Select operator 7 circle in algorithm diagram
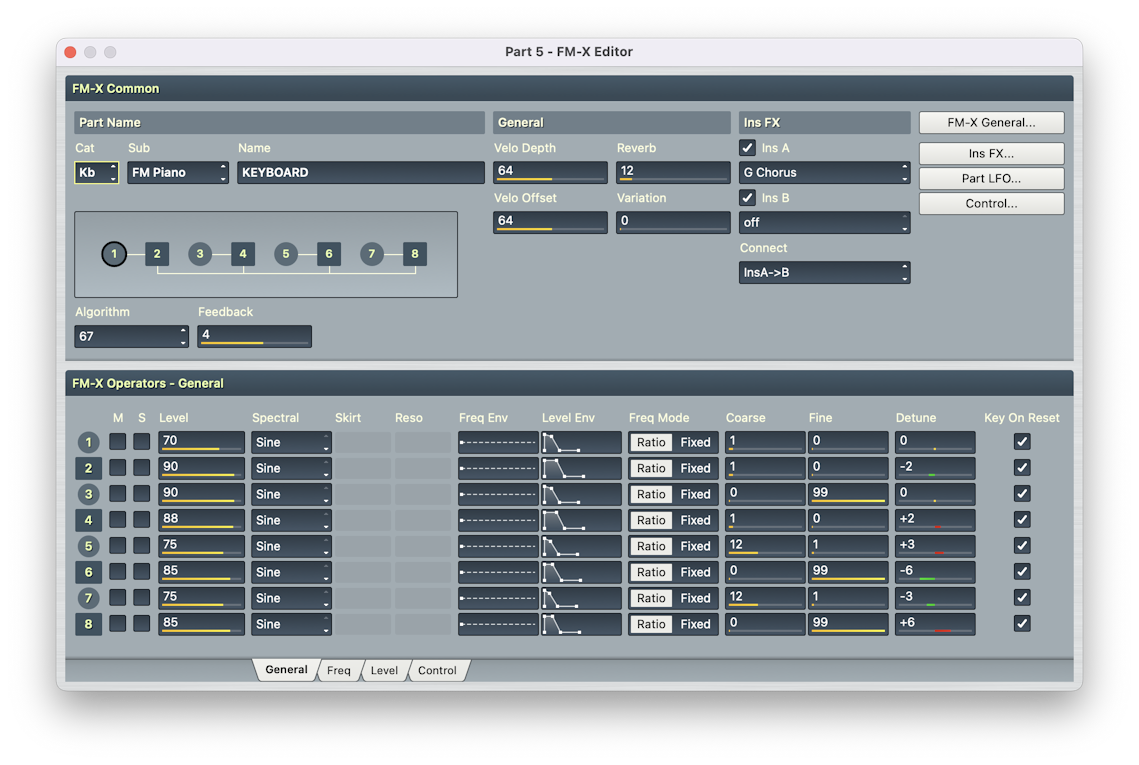 (371, 254)
